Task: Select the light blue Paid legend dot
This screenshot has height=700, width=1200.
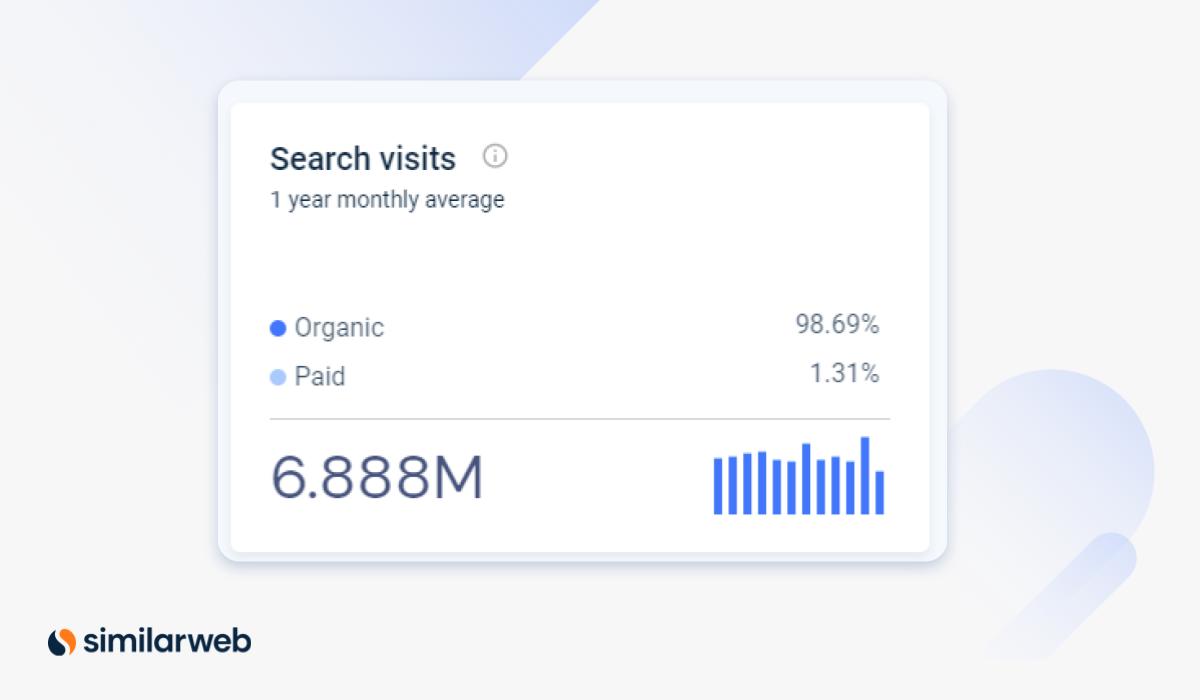Action: tap(278, 377)
